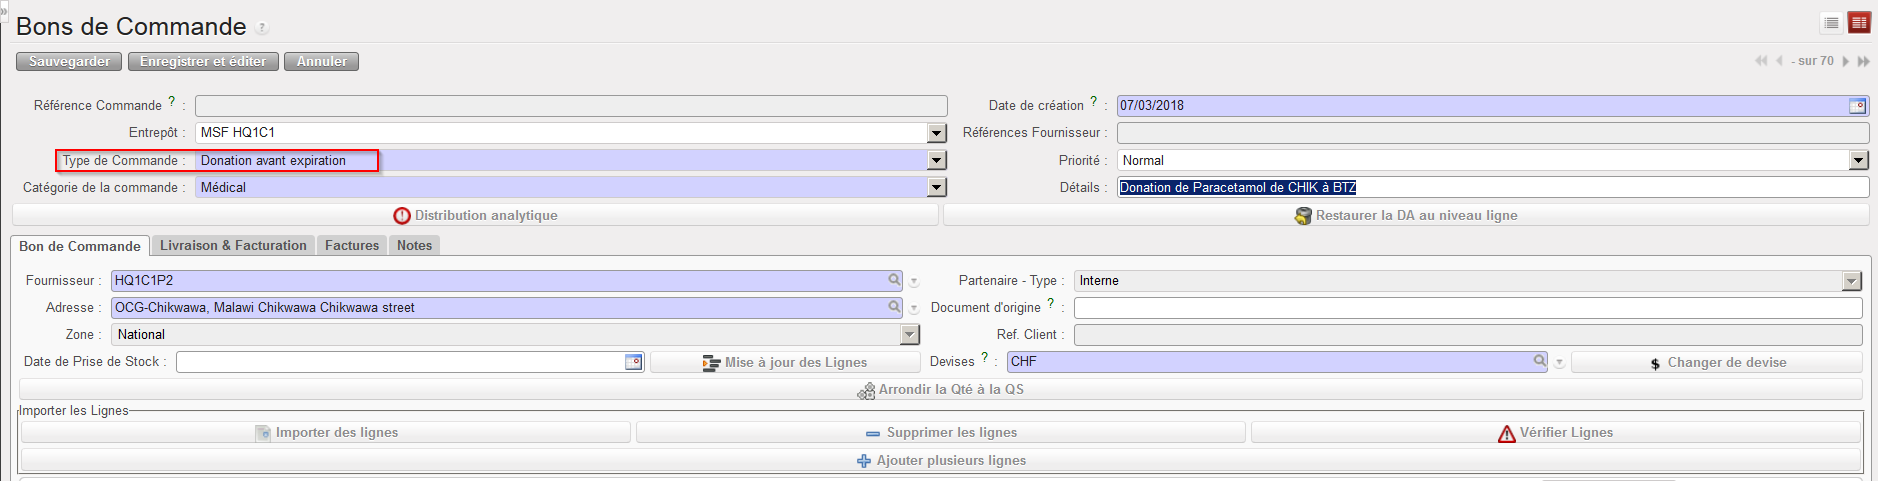Screen dimensions: 1878x481
Task: Expand the Priorité dropdown list
Action: 1858,160
